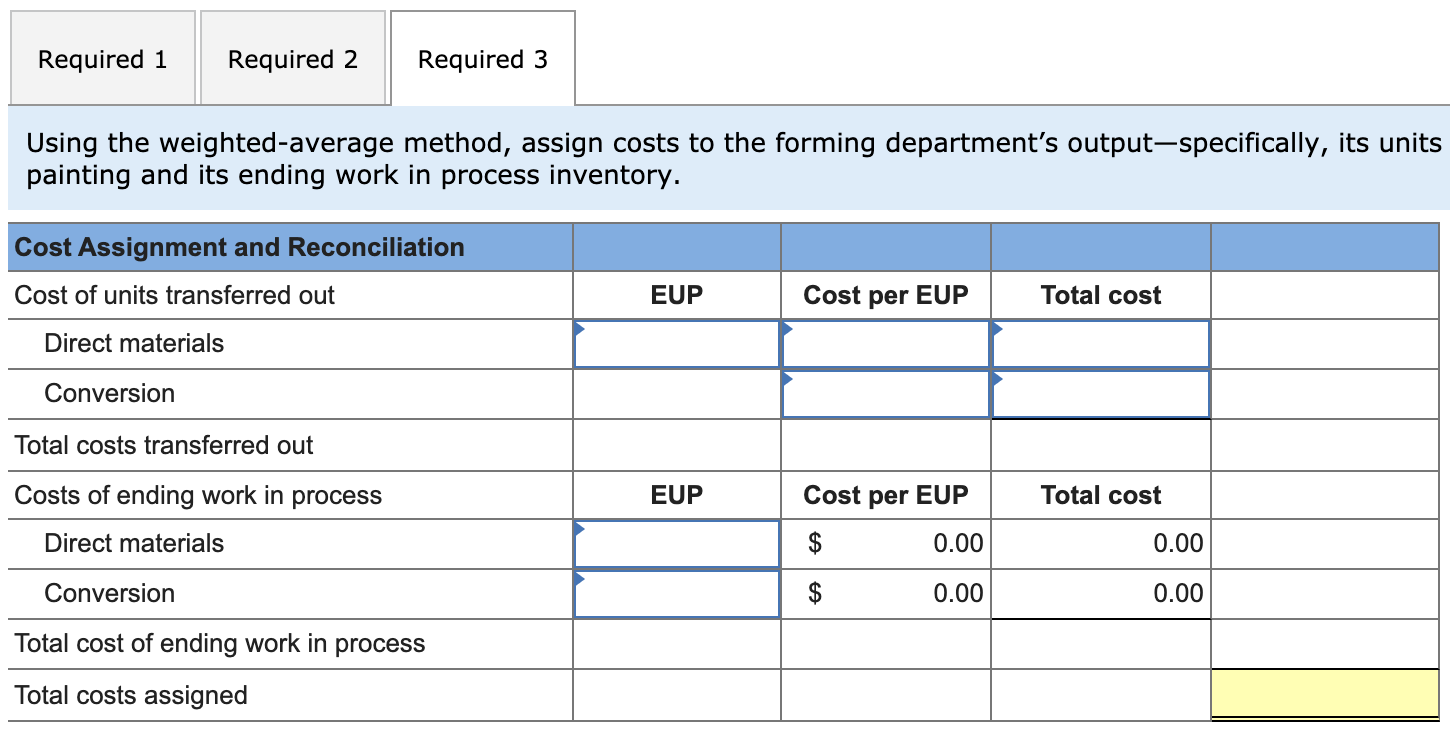Image resolution: width=1450 pixels, height=732 pixels.
Task: Click the Total cost field for Conversion transferred out
Action: [x=1099, y=394]
